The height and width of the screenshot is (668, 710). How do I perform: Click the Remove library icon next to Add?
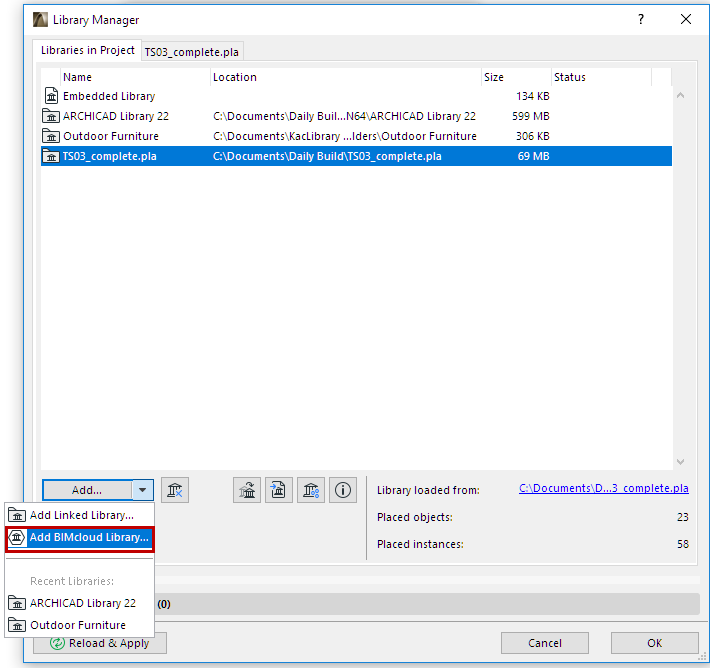pos(175,490)
